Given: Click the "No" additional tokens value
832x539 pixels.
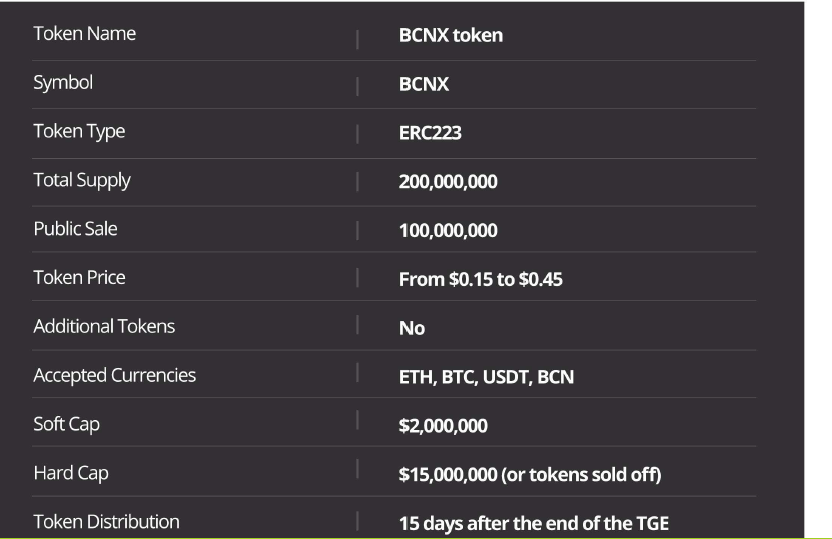Looking at the screenshot, I should coord(412,329).
